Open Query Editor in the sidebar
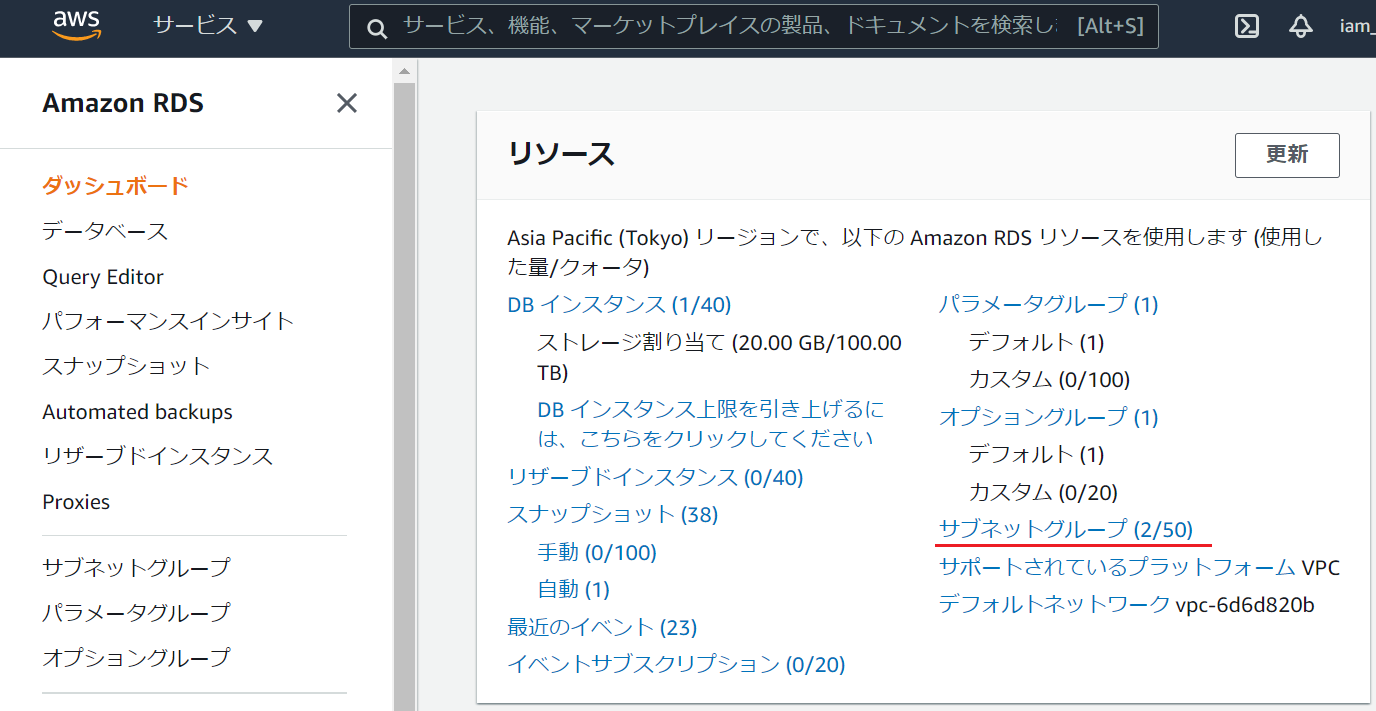Screen dimensions: 1376x711 point(103,277)
